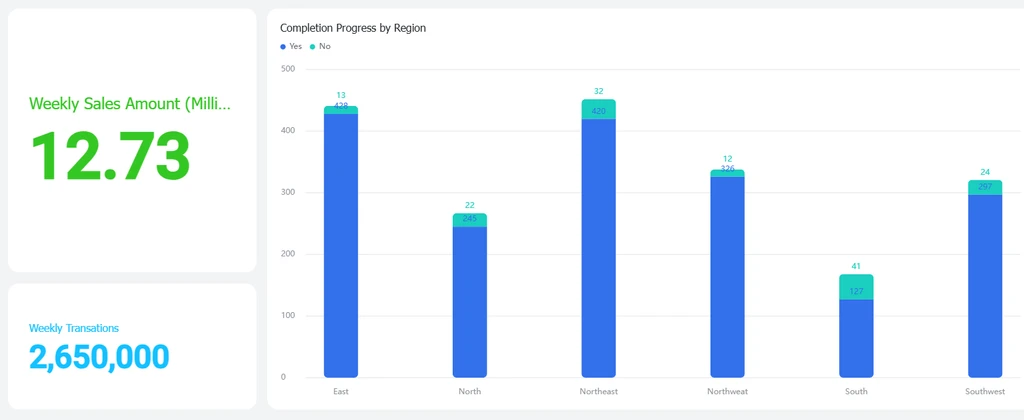1024x420 pixels.
Task: Click the Weekly Sales Amount title
Action: click(x=130, y=103)
